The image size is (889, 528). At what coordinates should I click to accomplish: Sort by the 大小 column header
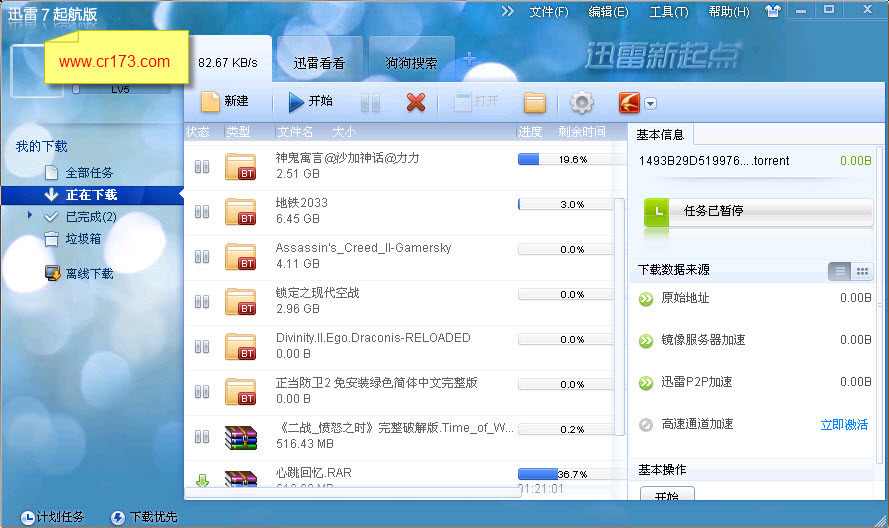coord(344,132)
